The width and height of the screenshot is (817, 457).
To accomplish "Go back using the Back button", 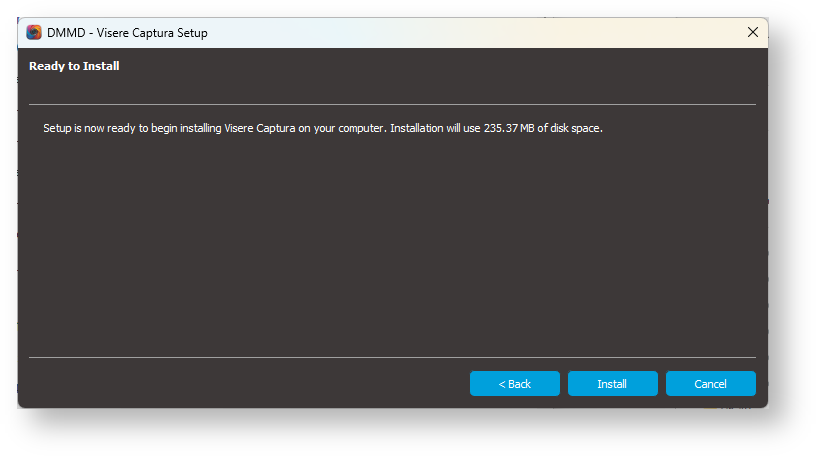I will click(514, 384).
